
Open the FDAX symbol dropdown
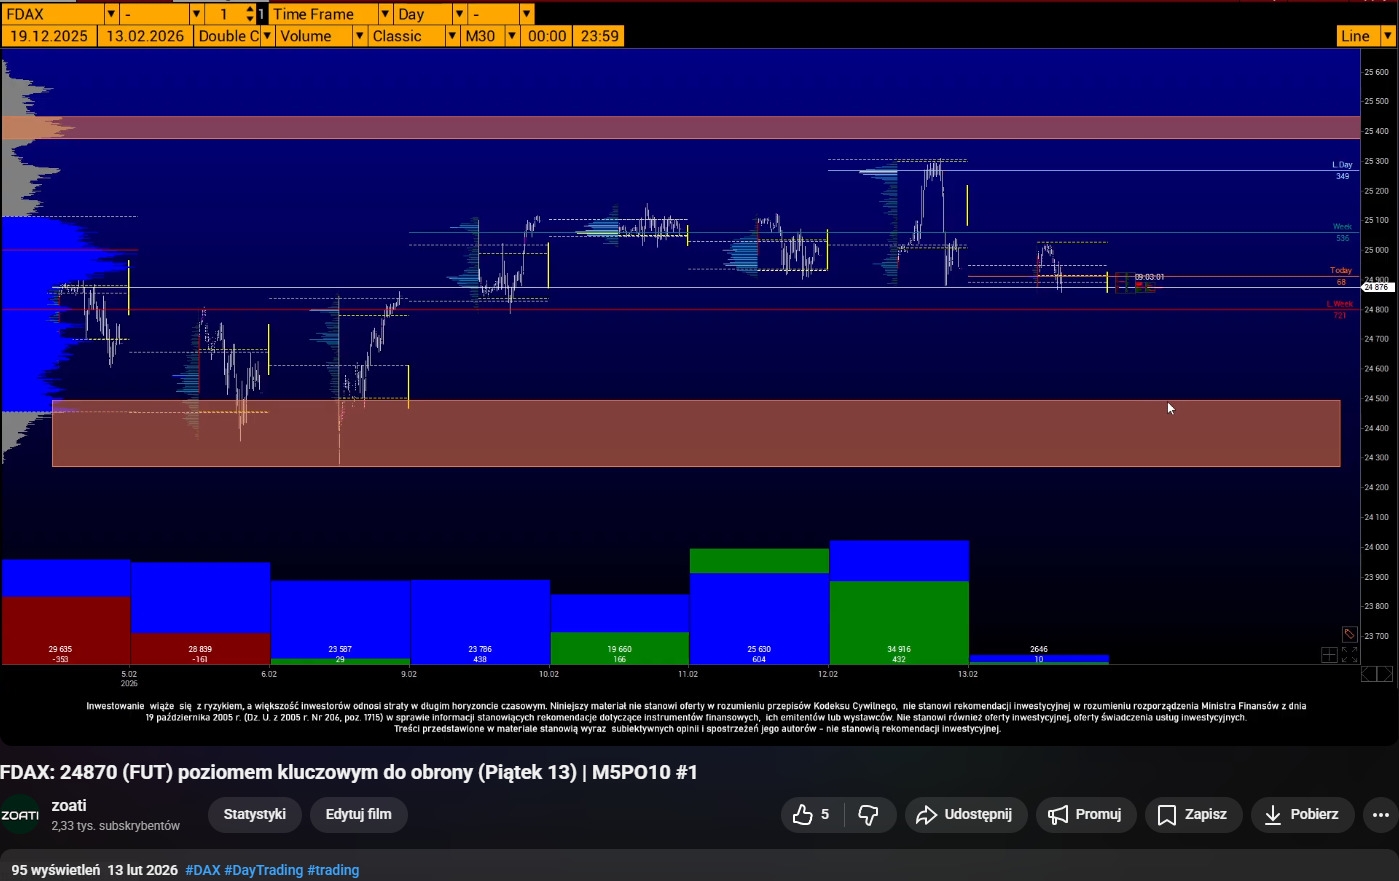pyautogui.click(x=111, y=14)
